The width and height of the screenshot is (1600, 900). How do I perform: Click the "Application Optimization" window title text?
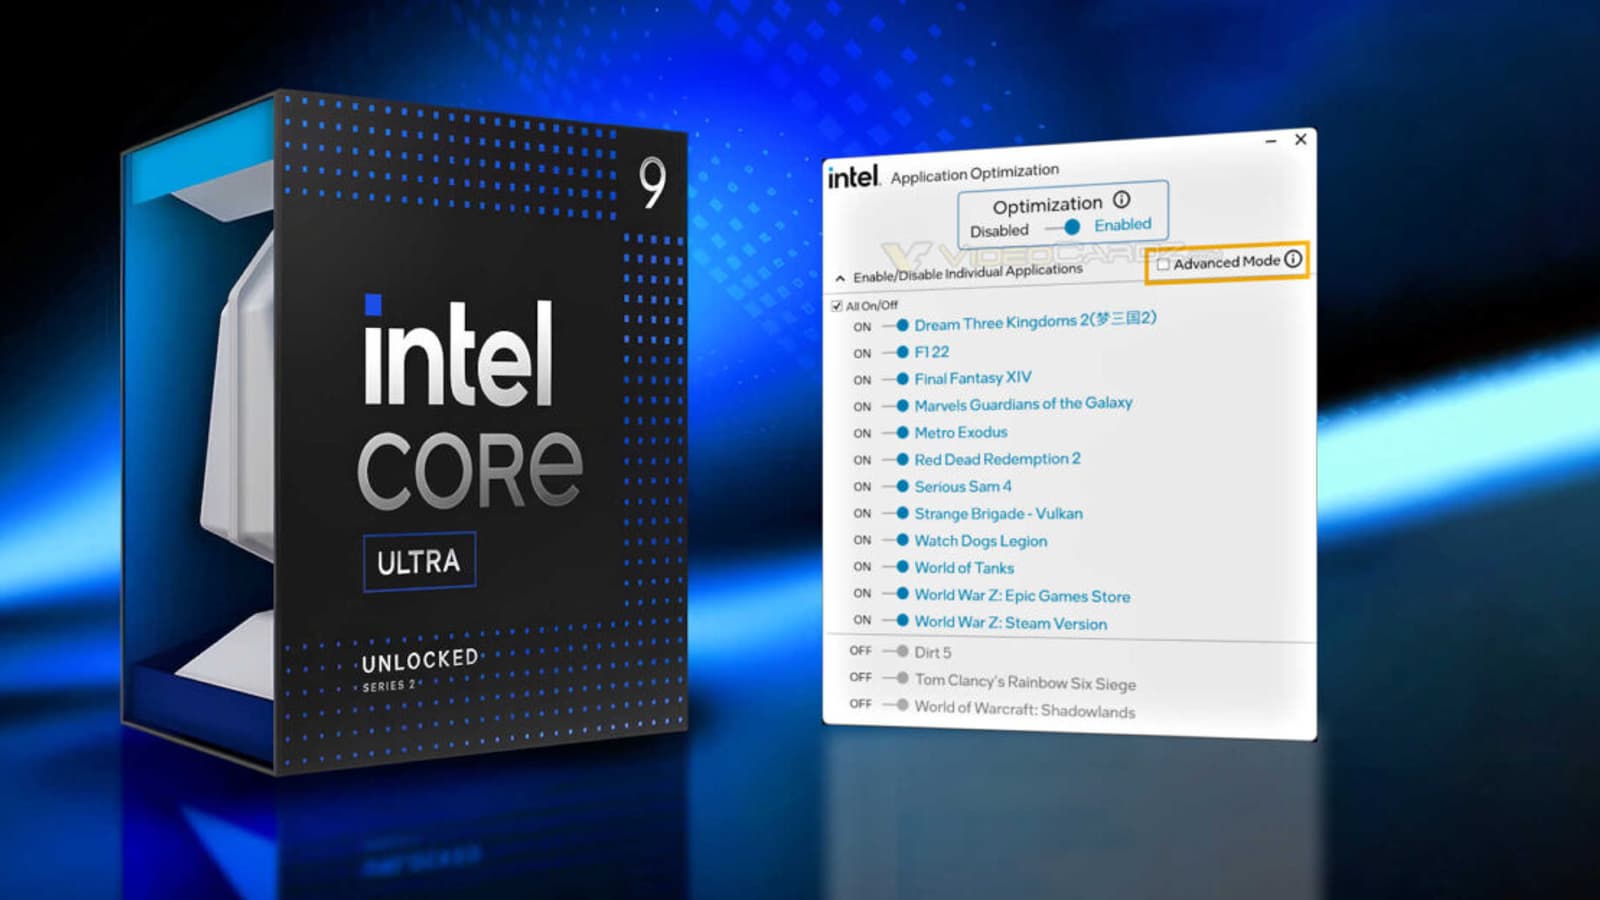click(x=975, y=174)
